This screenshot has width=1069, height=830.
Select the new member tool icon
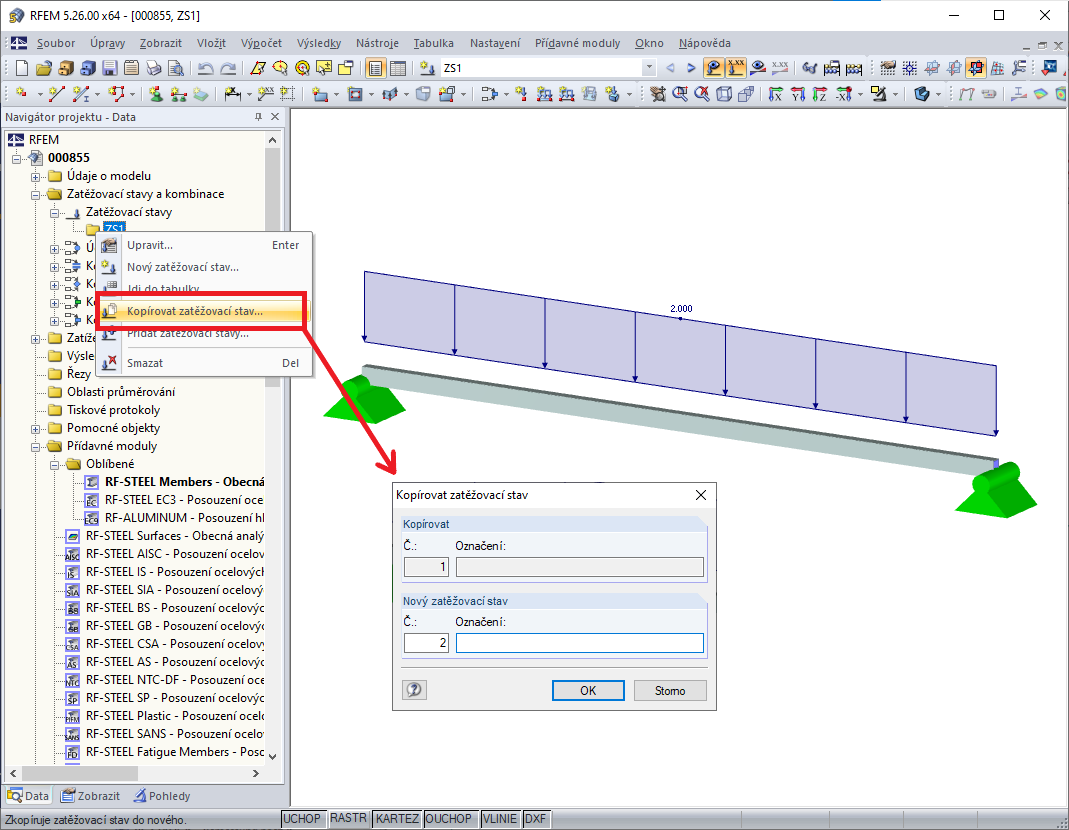pyautogui.click(x=81, y=94)
